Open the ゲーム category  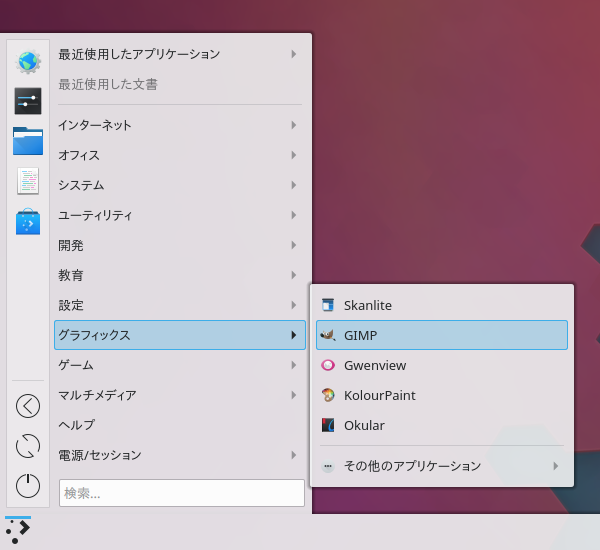pos(180,365)
